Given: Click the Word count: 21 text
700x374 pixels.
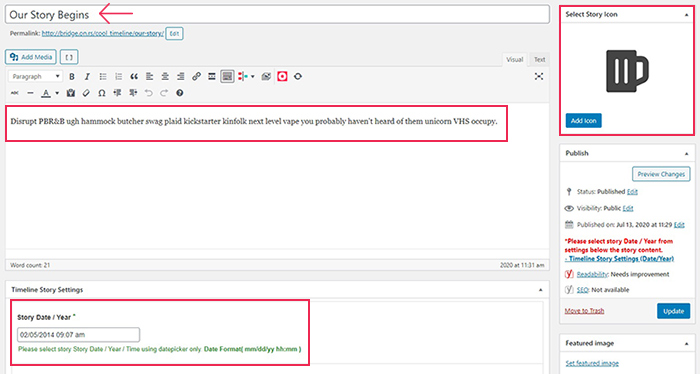Looking at the screenshot, I should (30, 265).
